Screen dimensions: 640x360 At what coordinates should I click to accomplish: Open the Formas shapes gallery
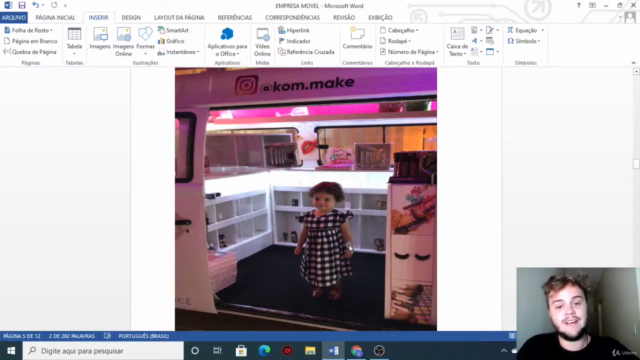click(145, 41)
